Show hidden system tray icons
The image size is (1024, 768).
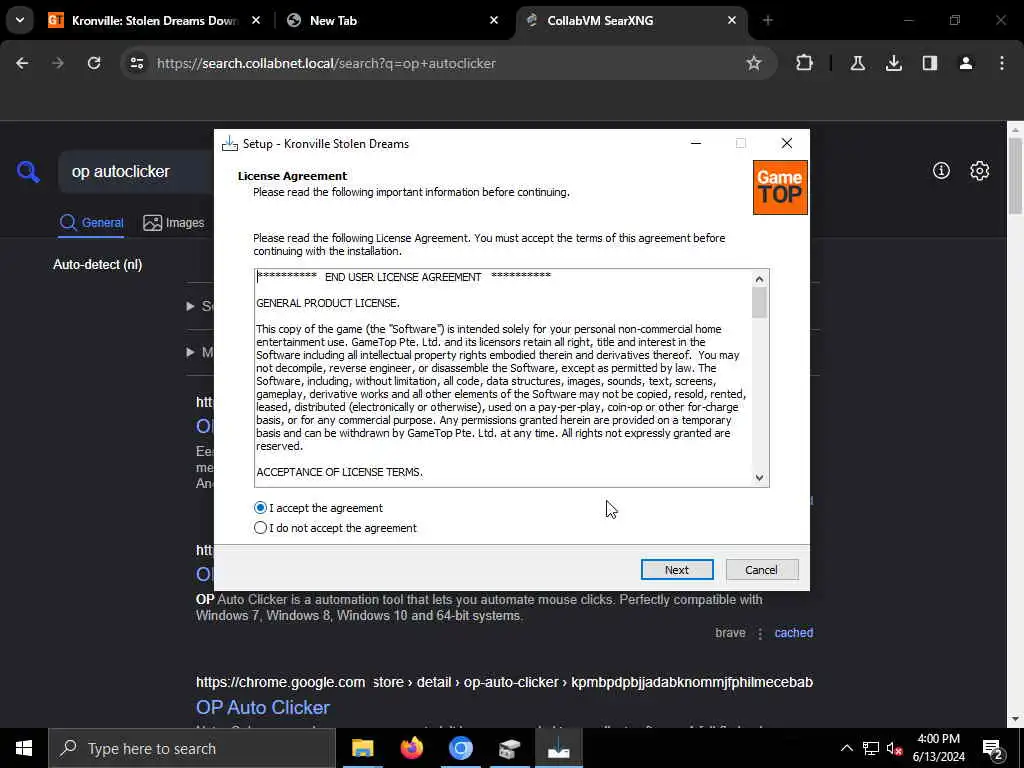pos(846,748)
